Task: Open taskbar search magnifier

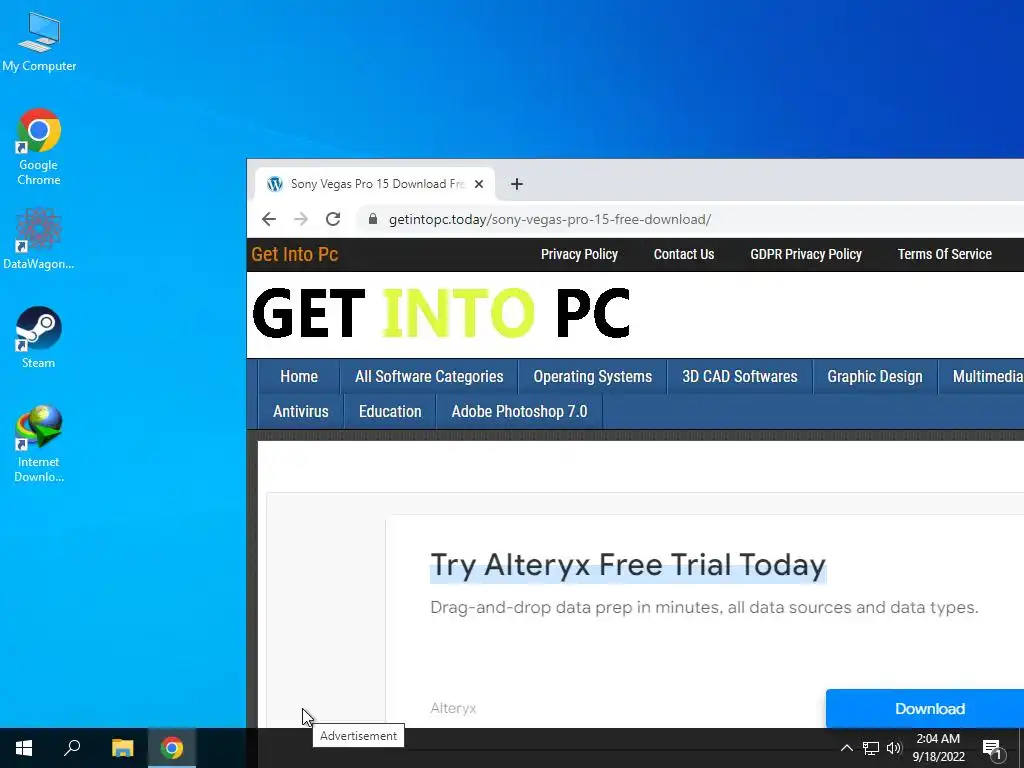Action: pos(72,748)
